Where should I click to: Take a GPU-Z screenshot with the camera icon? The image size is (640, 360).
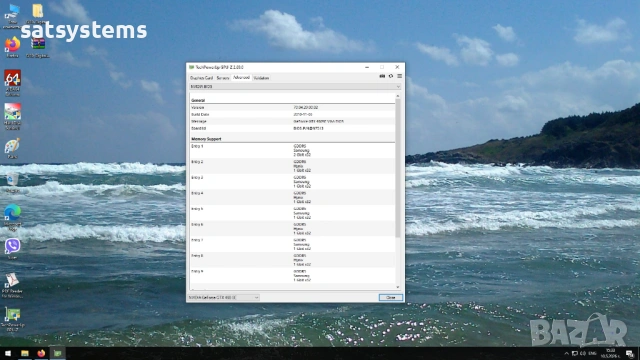pyautogui.click(x=382, y=76)
